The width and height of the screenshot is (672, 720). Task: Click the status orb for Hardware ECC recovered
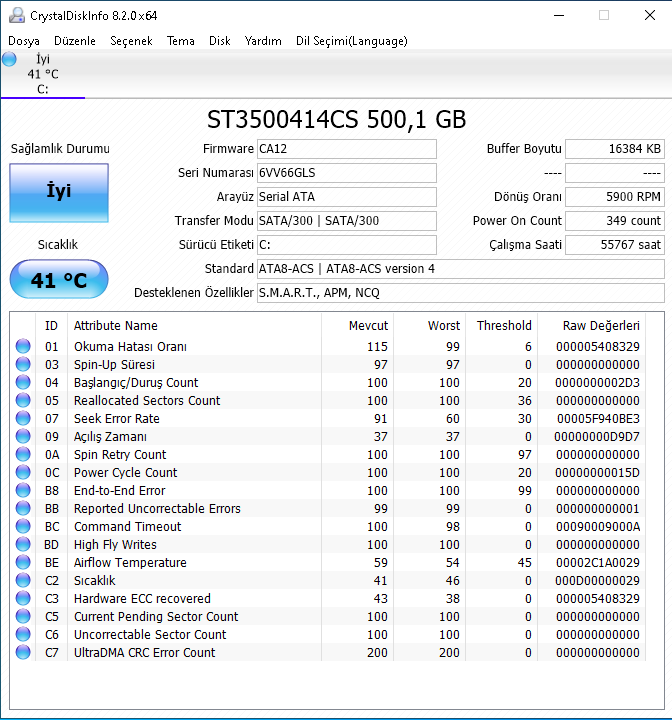click(23, 598)
